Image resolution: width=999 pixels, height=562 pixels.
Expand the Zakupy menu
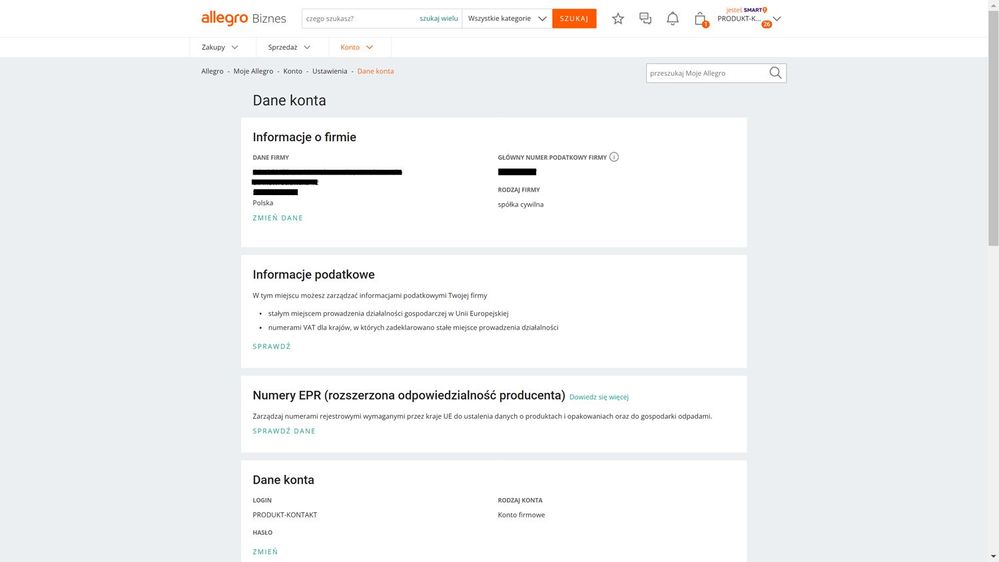click(x=220, y=47)
